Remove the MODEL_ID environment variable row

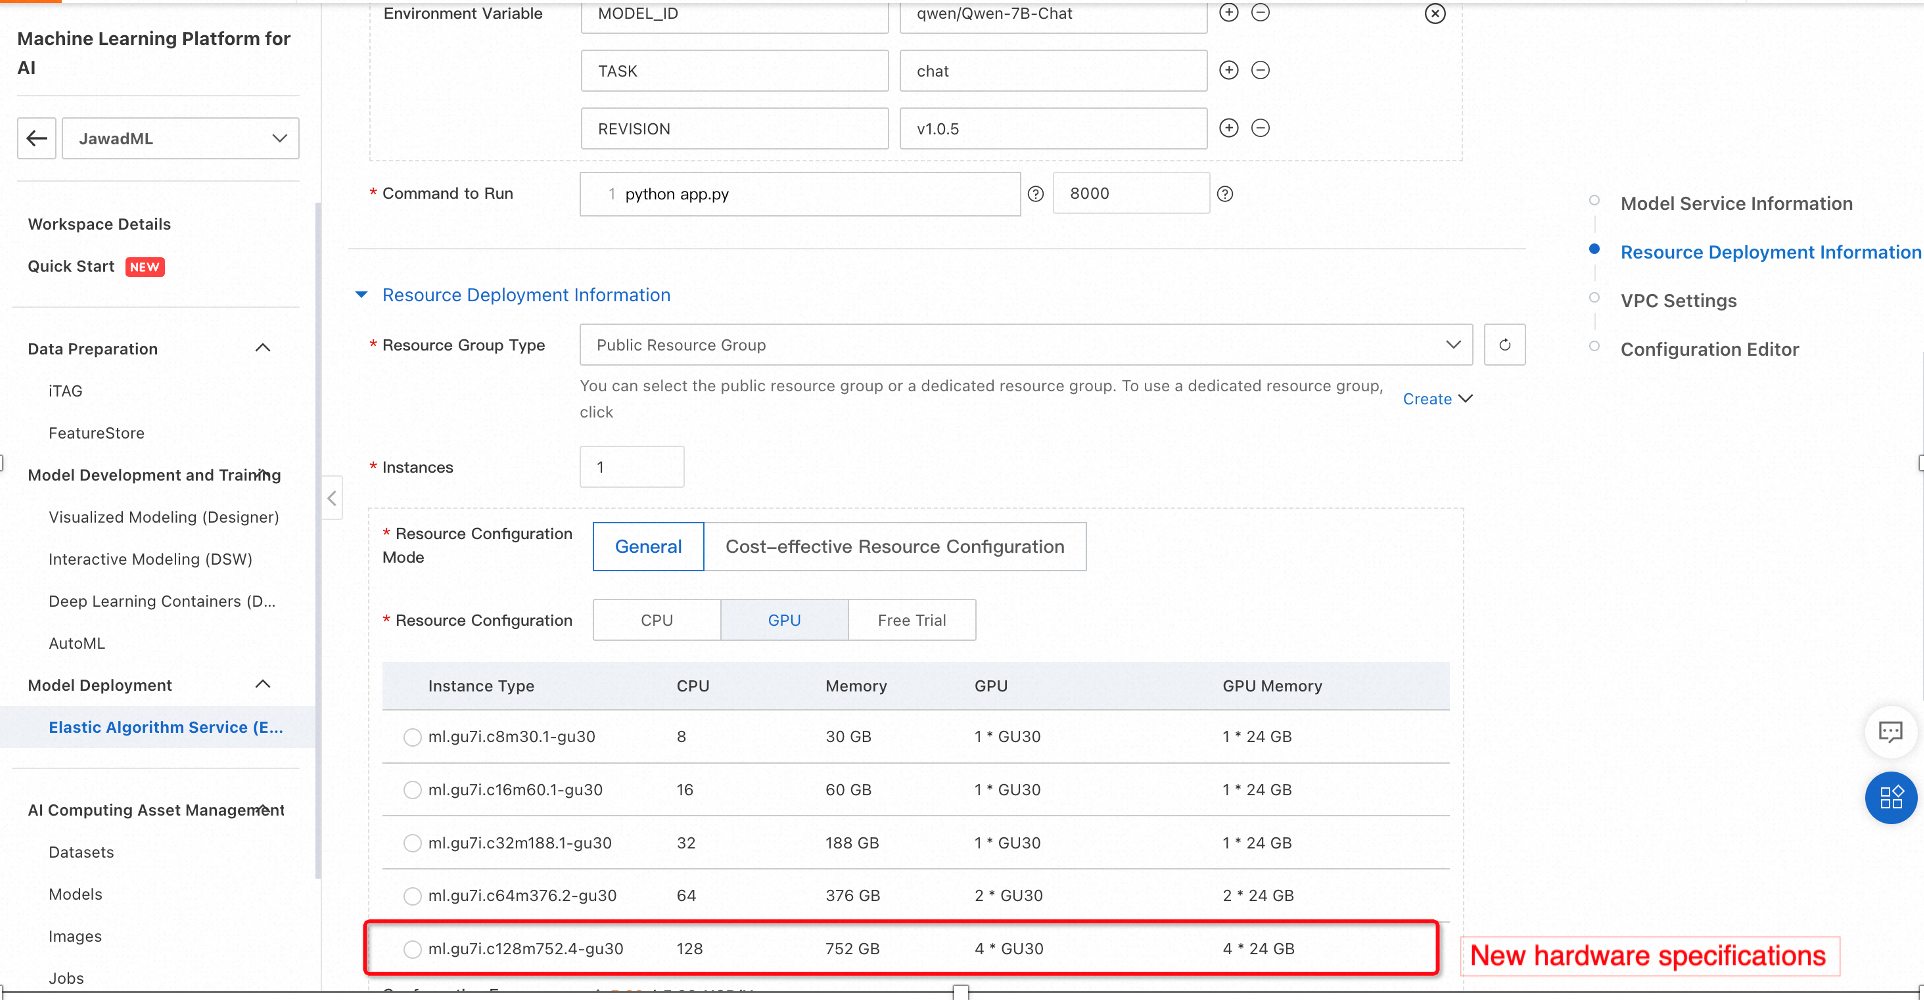(1261, 12)
